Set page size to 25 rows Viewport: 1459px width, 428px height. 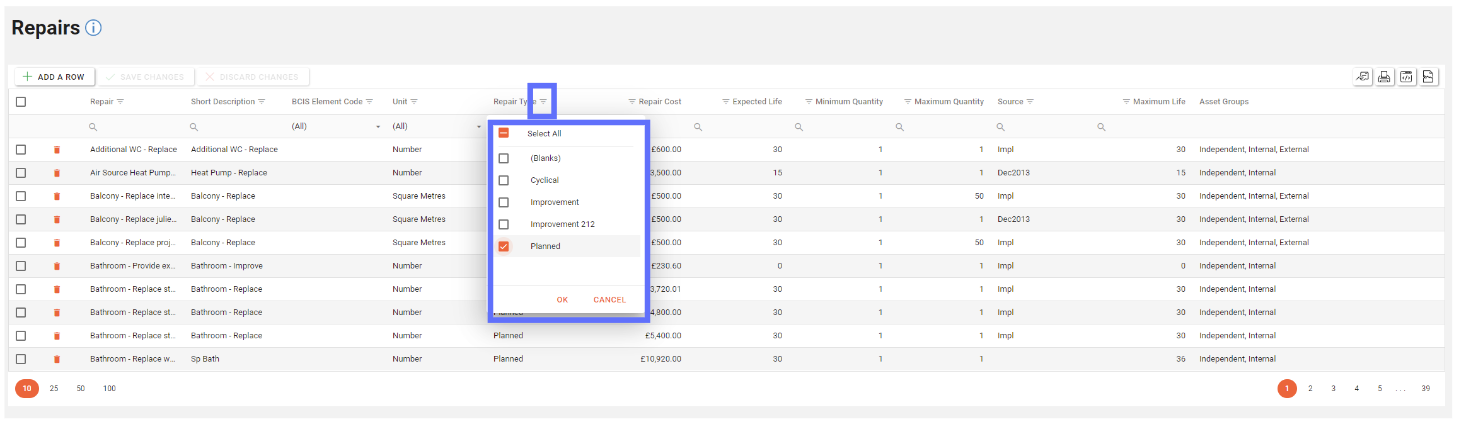point(53,388)
